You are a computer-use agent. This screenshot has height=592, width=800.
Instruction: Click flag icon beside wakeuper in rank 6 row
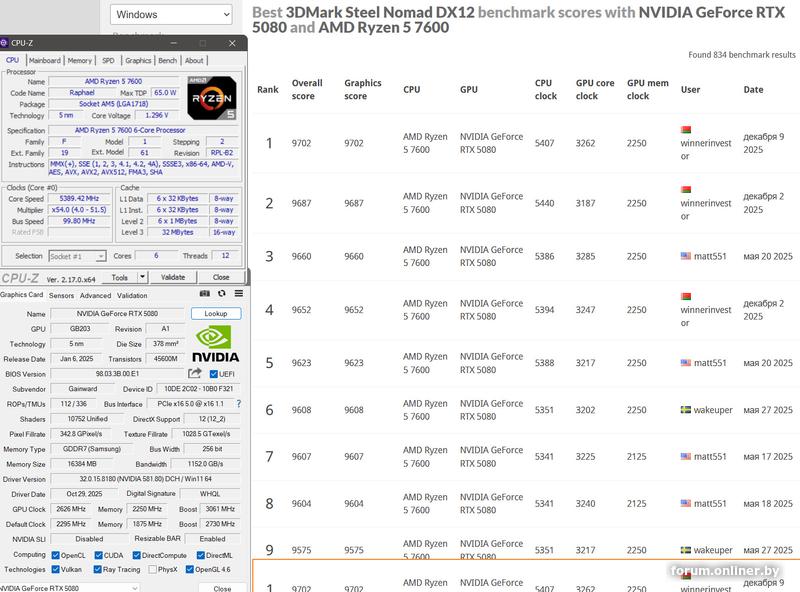(686, 409)
